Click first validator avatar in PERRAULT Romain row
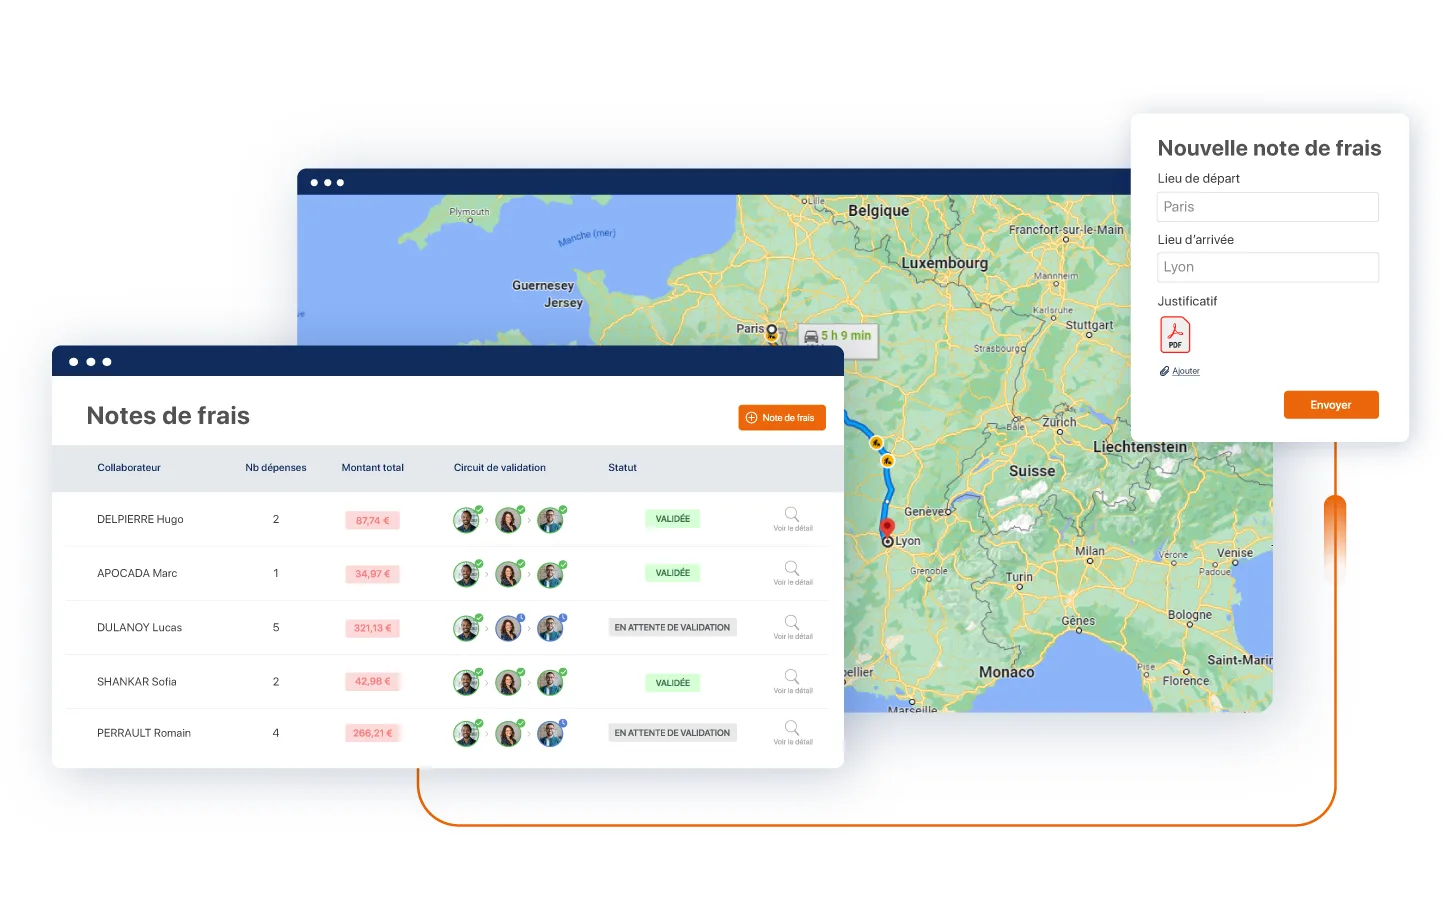 click(x=466, y=734)
